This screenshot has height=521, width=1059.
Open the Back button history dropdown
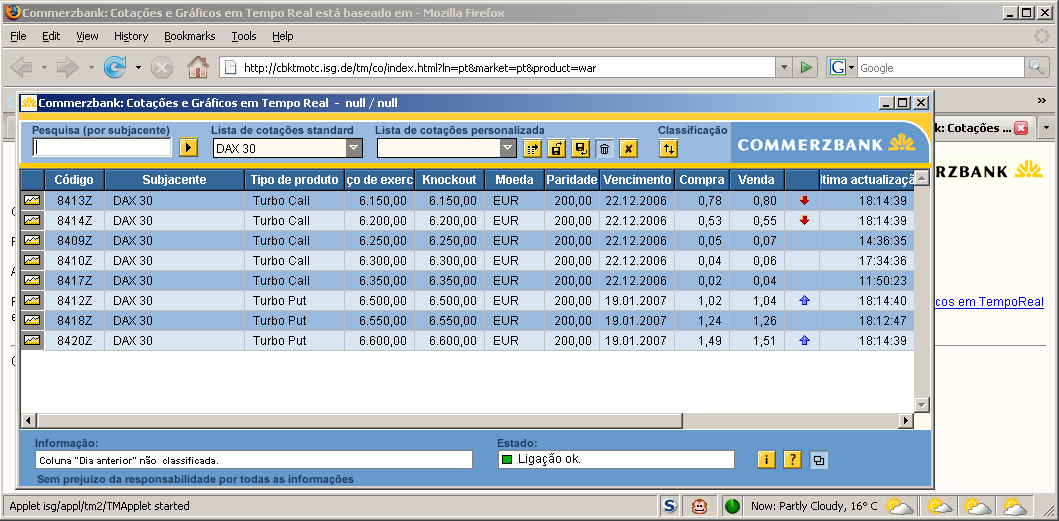click(x=45, y=68)
